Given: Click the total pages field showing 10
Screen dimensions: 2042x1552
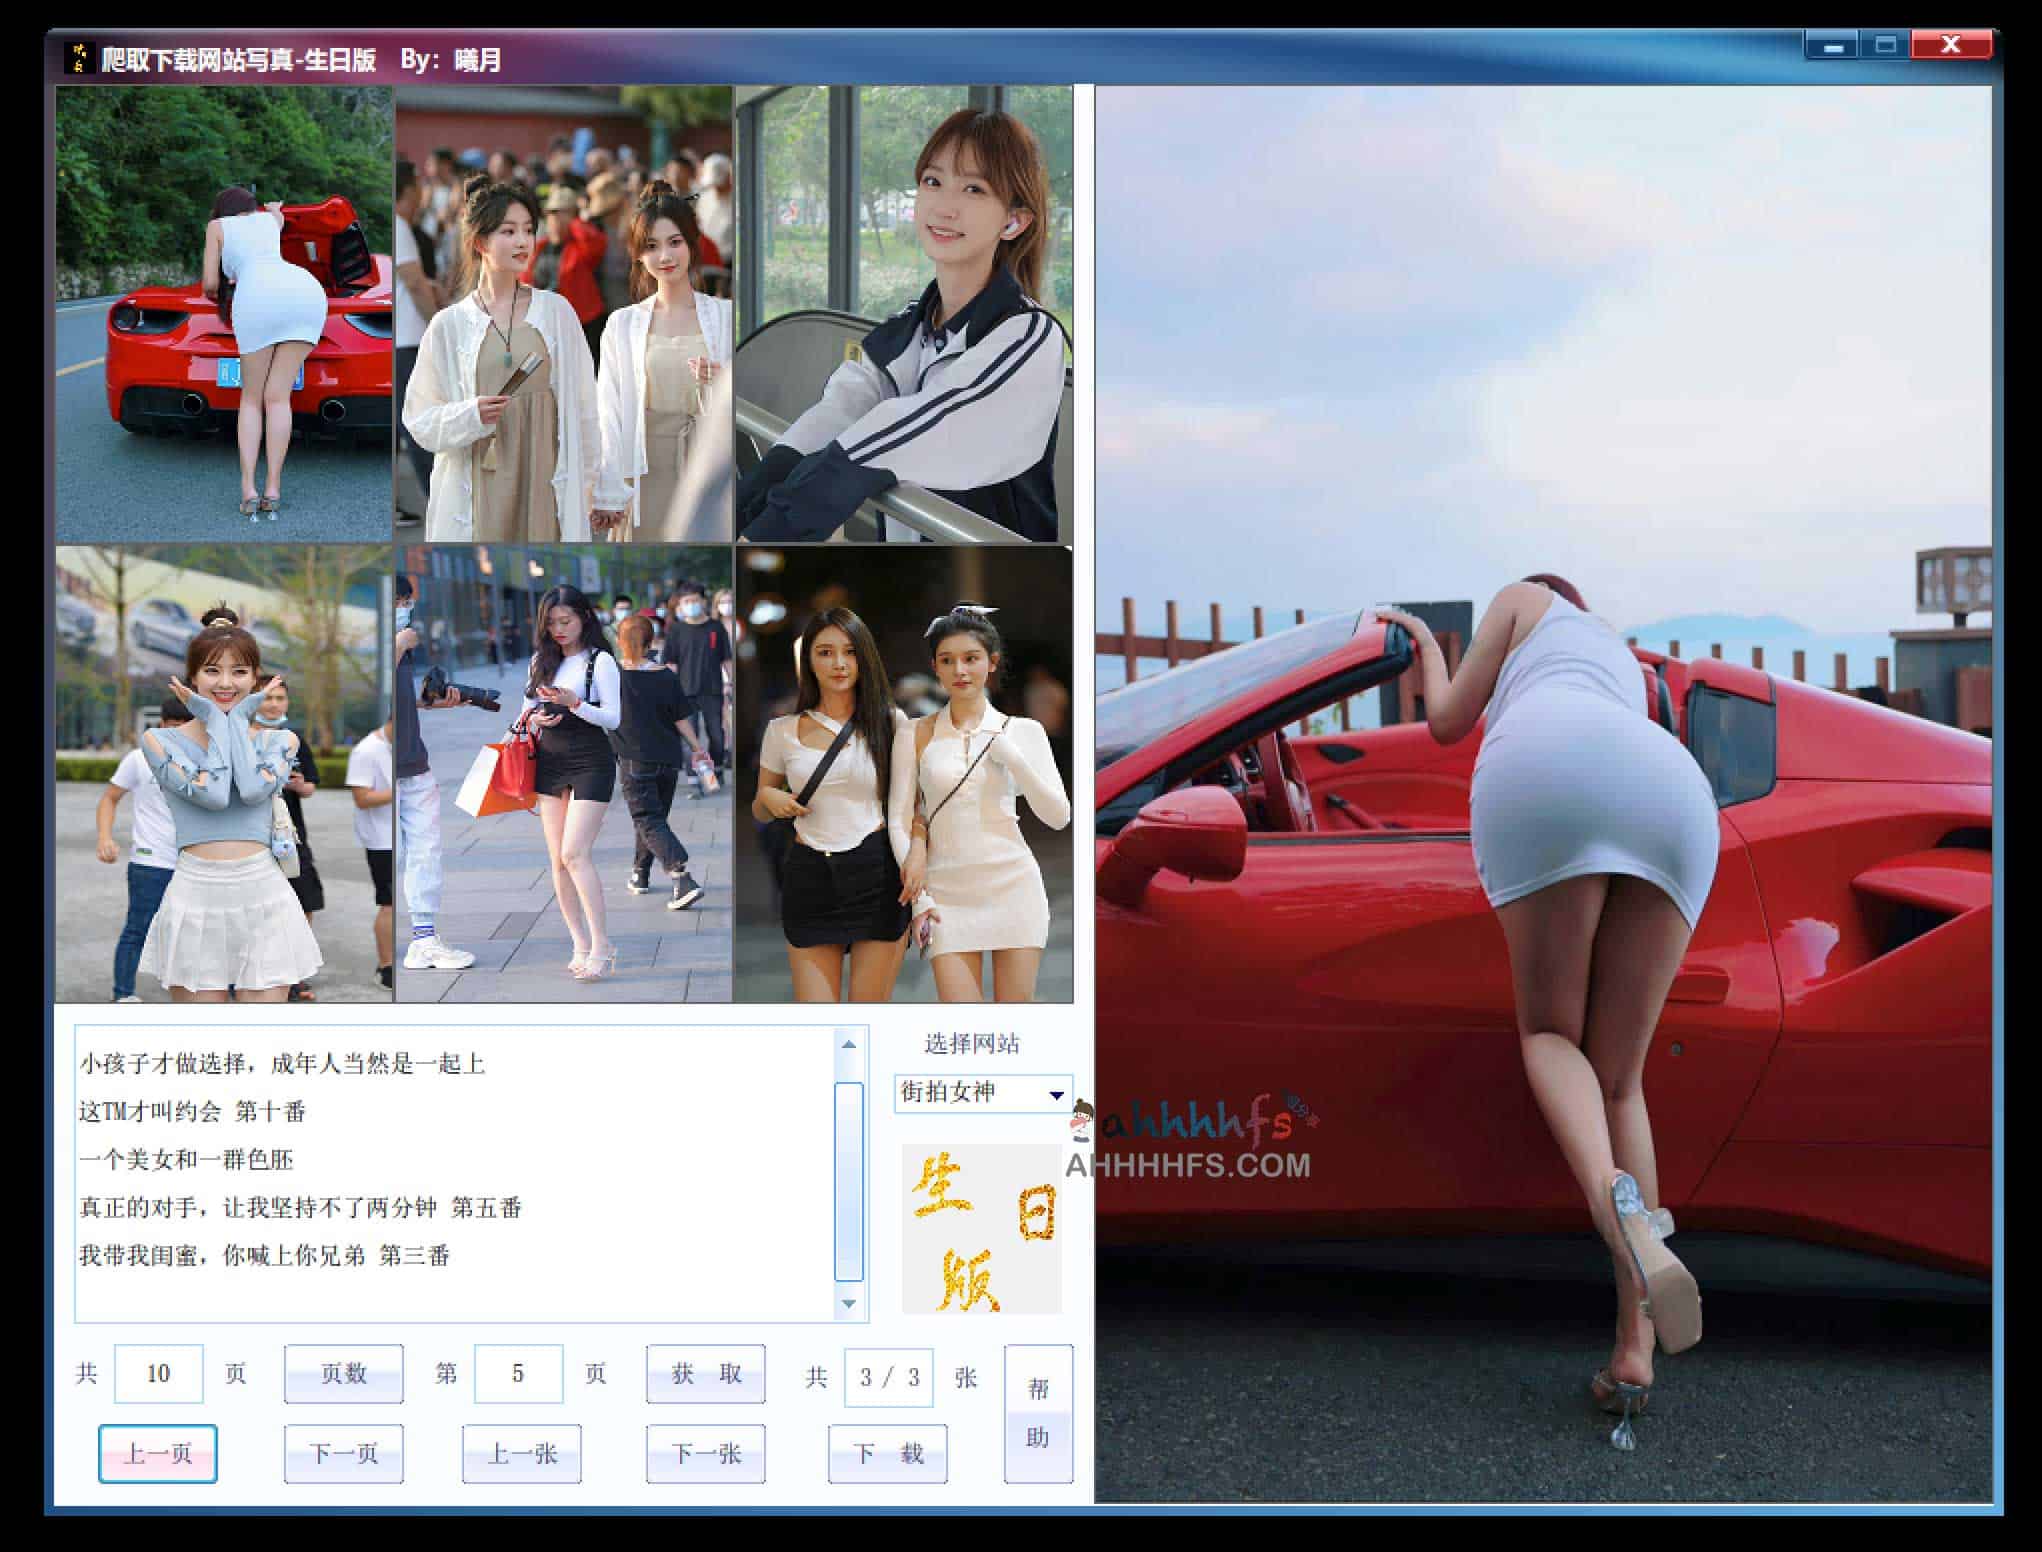Looking at the screenshot, I should [x=158, y=1373].
